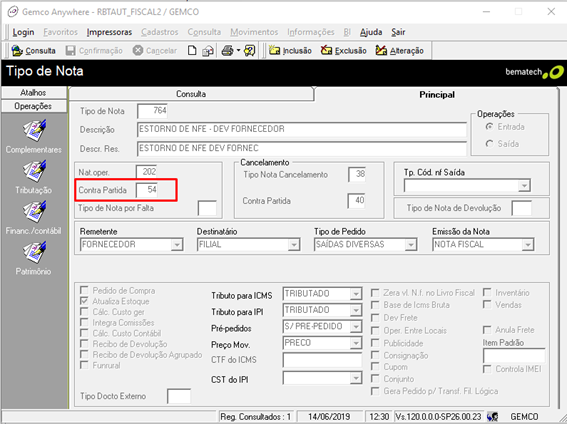The width and height of the screenshot is (567, 424).
Task: Select the Saída radio button
Action: [489, 144]
